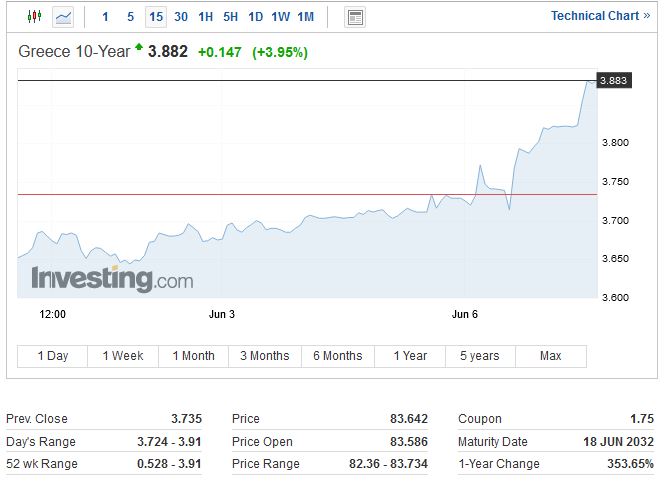
Task: Click the 3.883 current price marker
Action: click(613, 80)
